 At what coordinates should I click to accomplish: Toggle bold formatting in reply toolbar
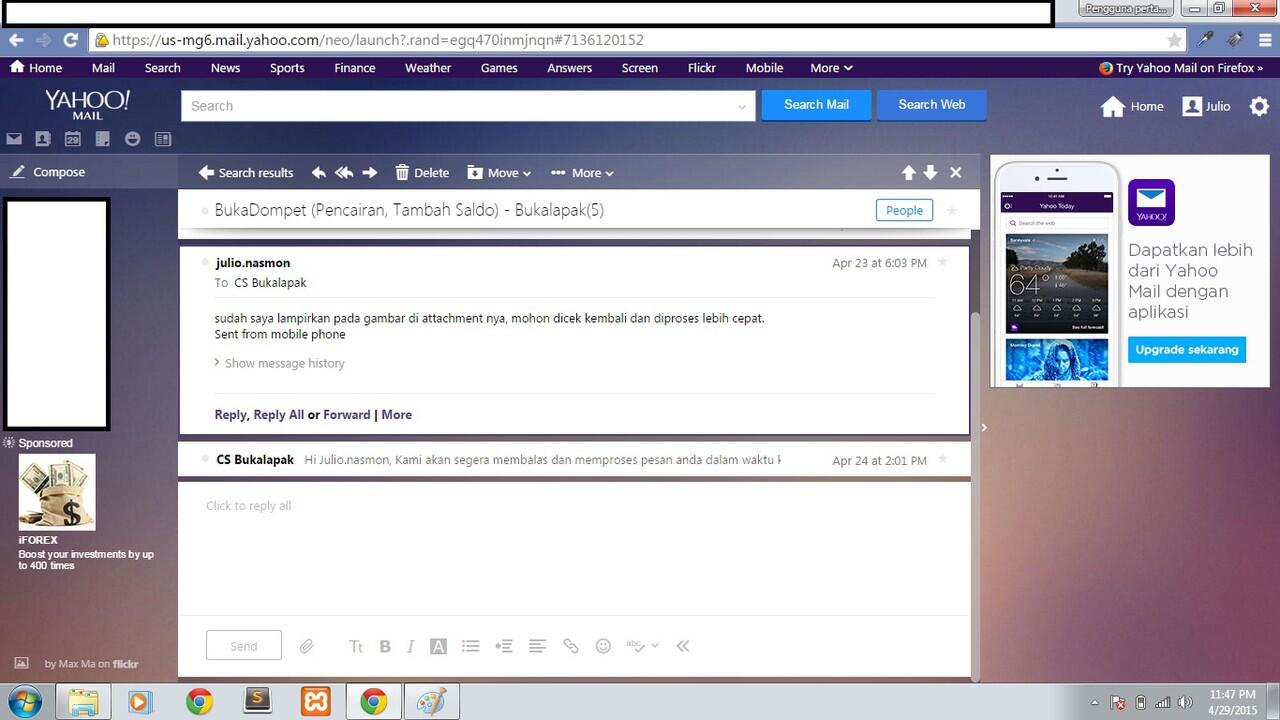point(385,646)
